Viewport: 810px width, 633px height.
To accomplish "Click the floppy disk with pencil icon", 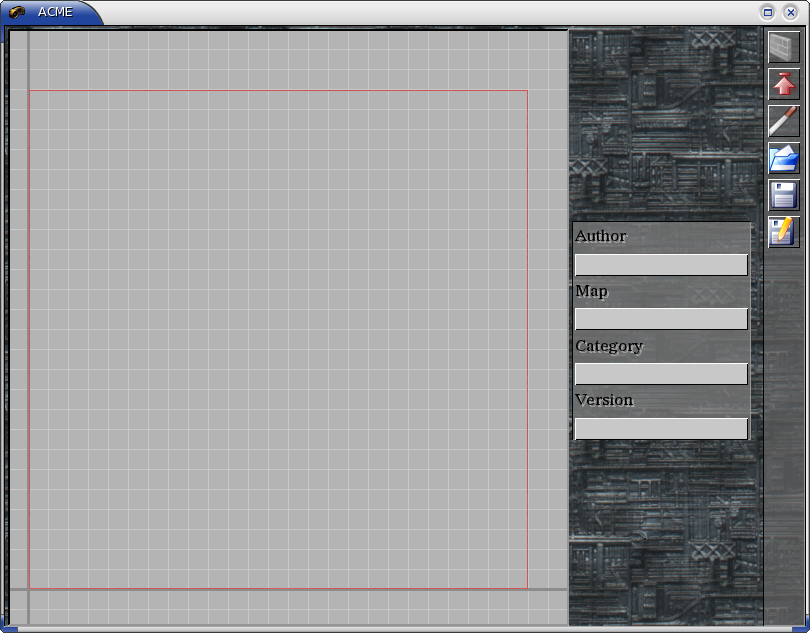I will tap(783, 231).
